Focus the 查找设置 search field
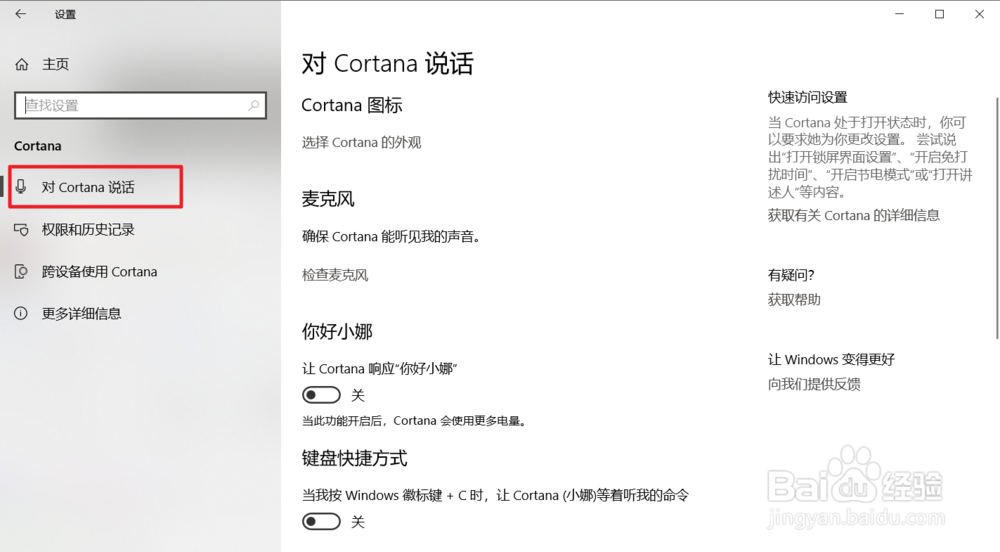Screen dimensions: 1000x552 click(140, 105)
